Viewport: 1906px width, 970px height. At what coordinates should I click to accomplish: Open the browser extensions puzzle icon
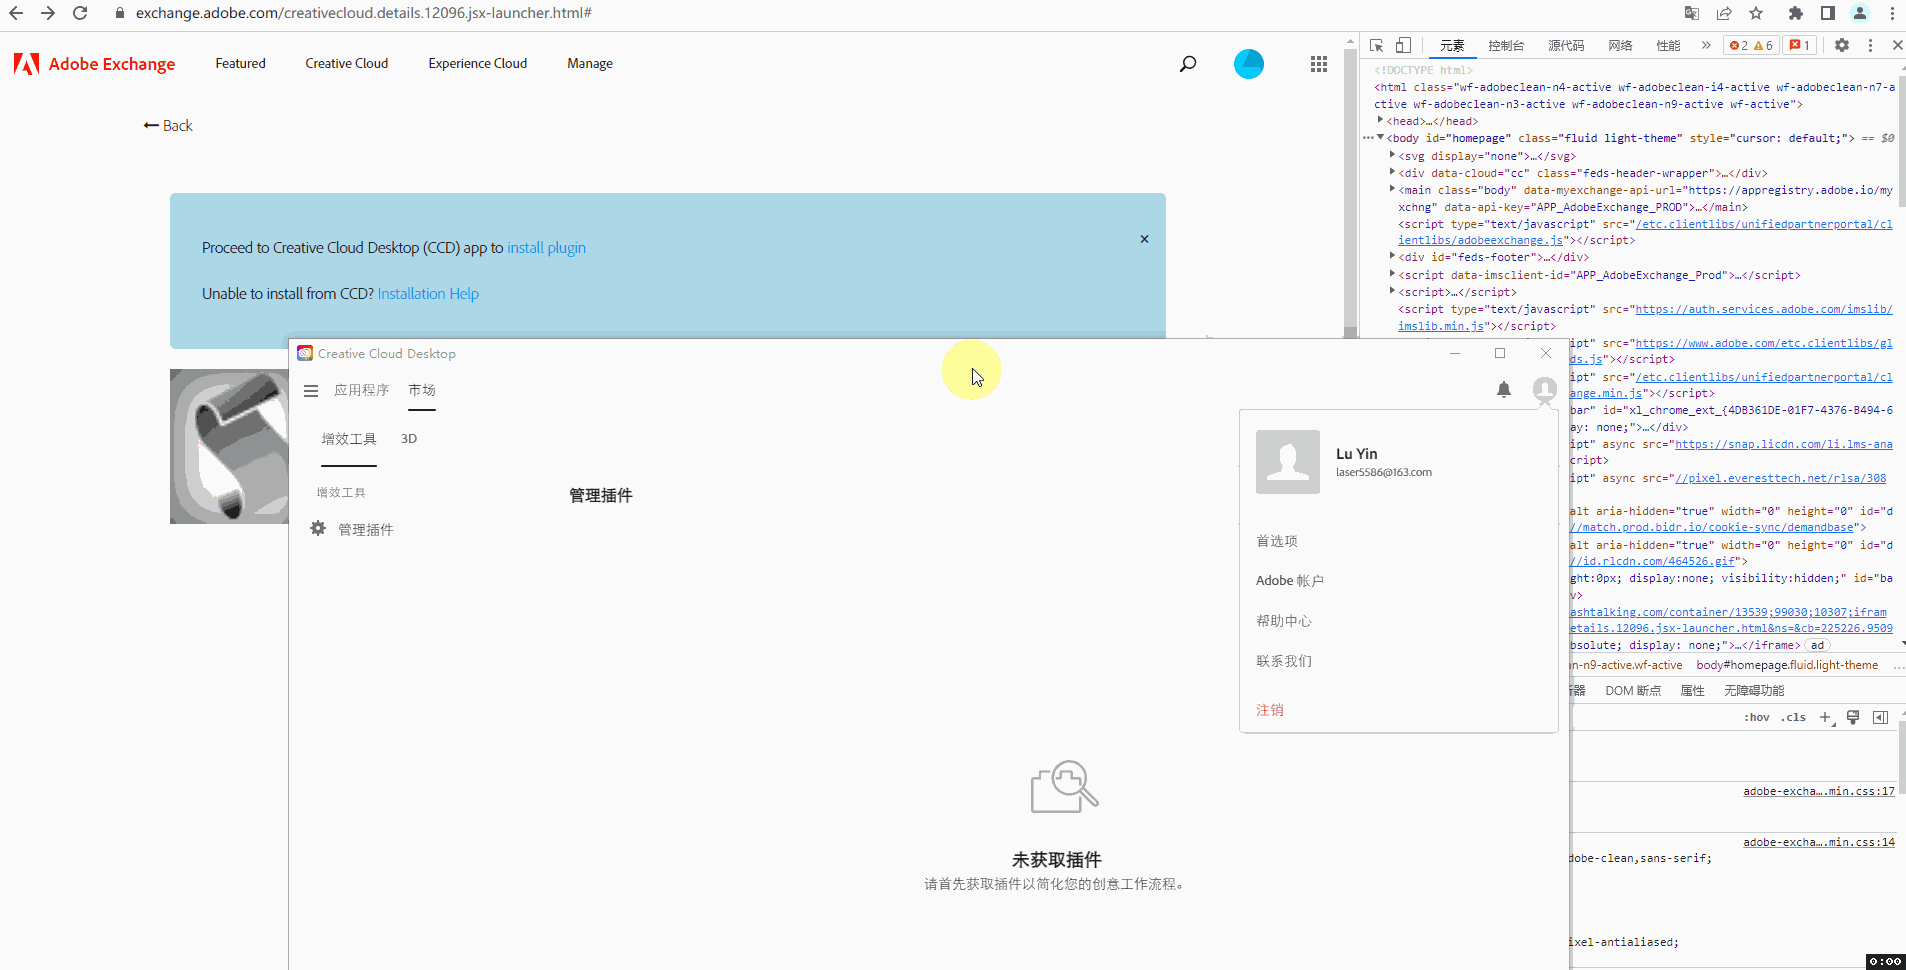[x=1796, y=13]
